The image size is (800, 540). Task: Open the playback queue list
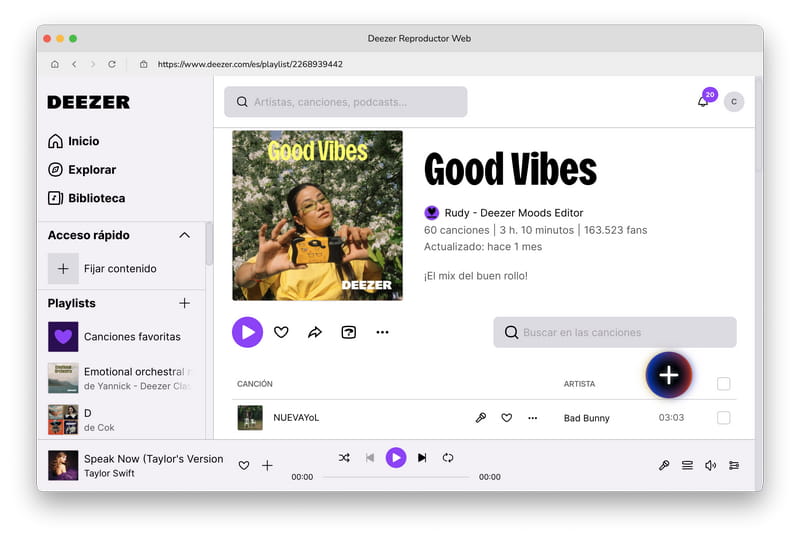687,465
